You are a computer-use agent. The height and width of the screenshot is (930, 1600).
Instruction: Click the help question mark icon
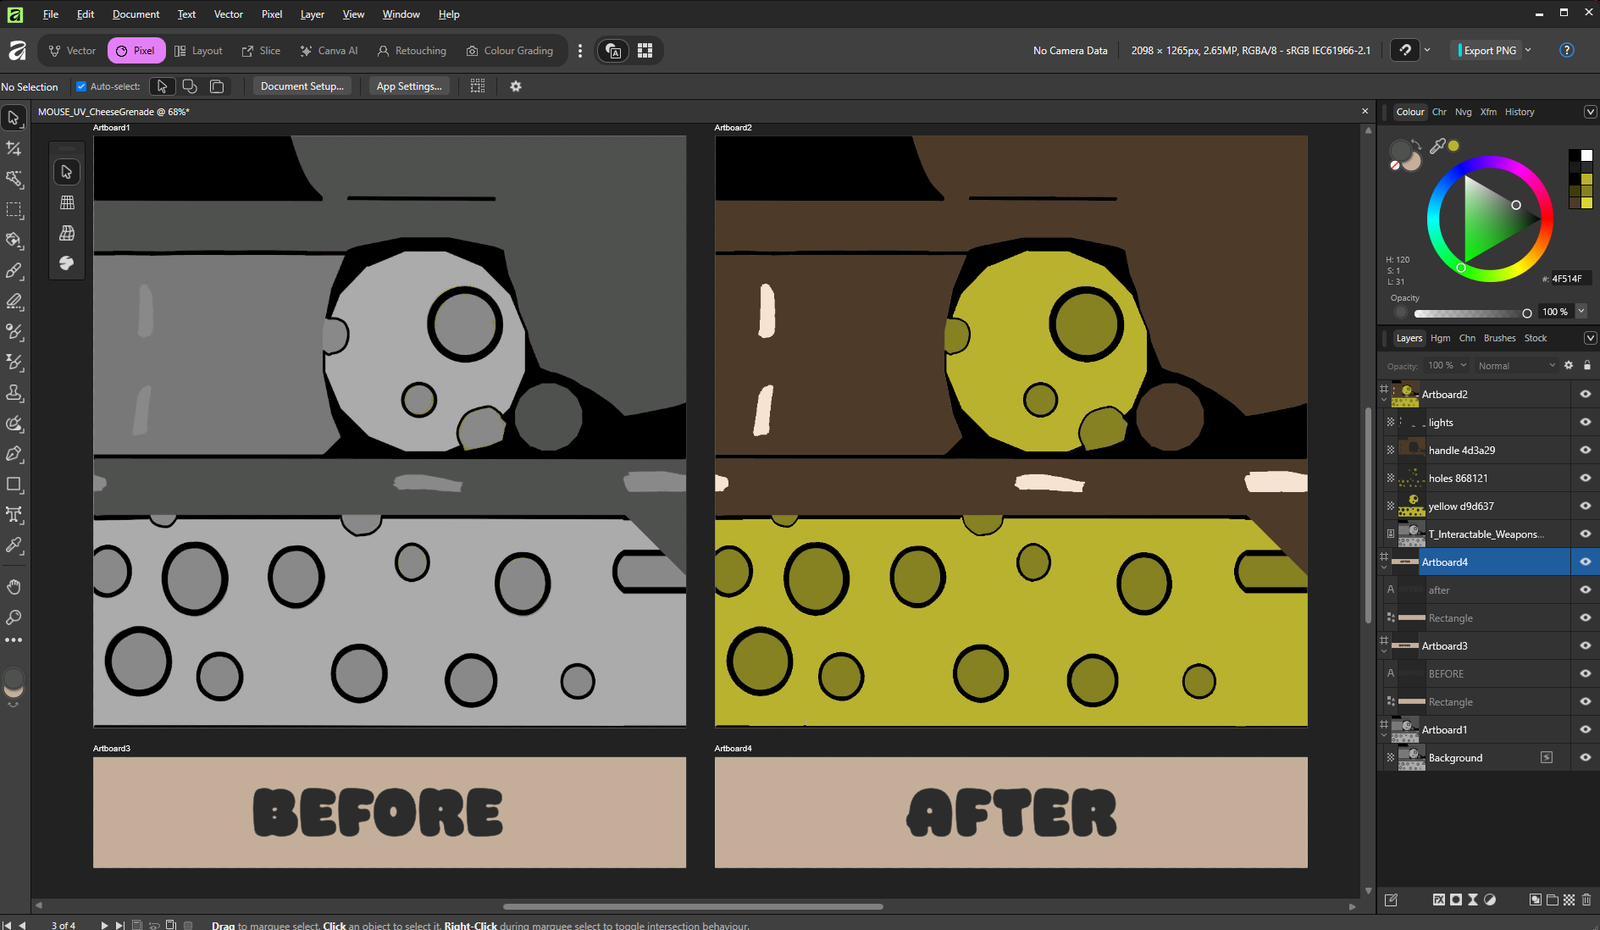pos(1567,50)
